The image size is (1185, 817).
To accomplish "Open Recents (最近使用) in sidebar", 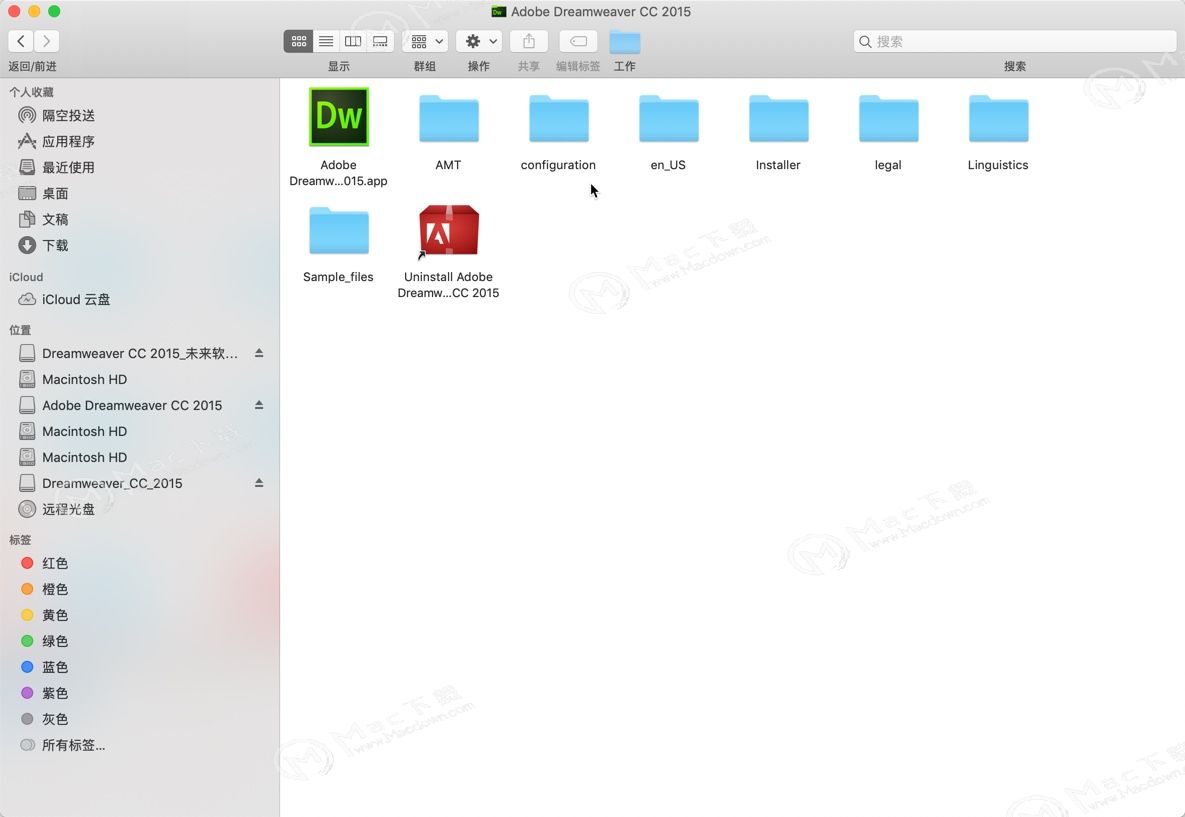I will (57, 167).
